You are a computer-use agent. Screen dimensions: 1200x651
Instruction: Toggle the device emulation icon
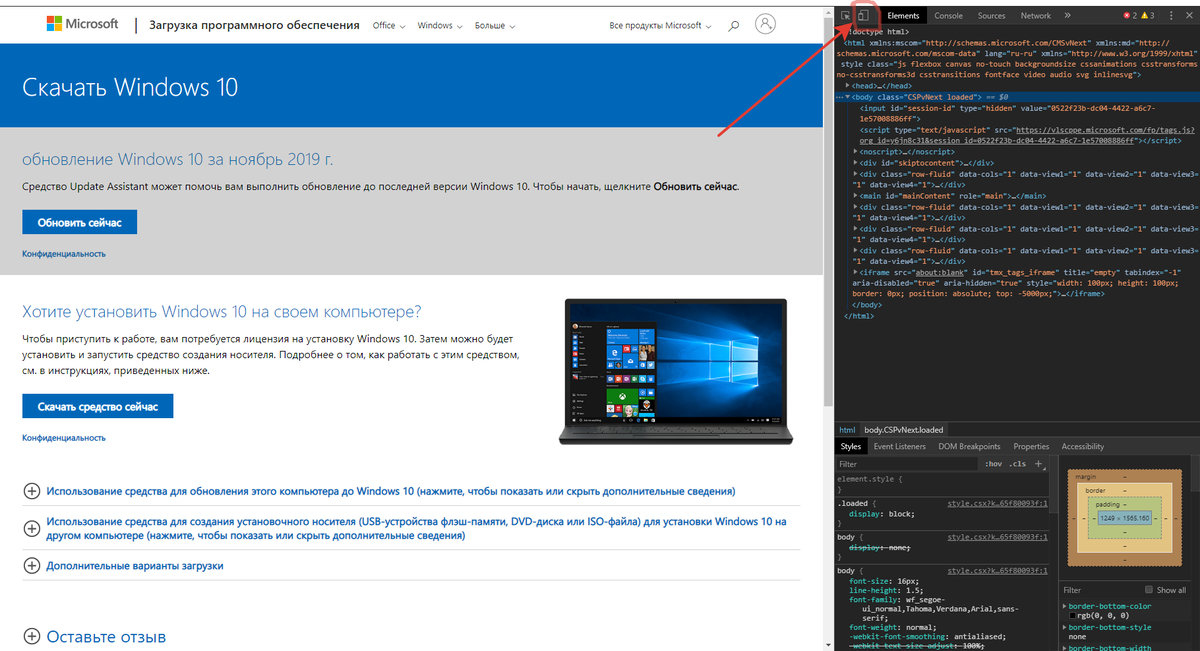click(864, 13)
